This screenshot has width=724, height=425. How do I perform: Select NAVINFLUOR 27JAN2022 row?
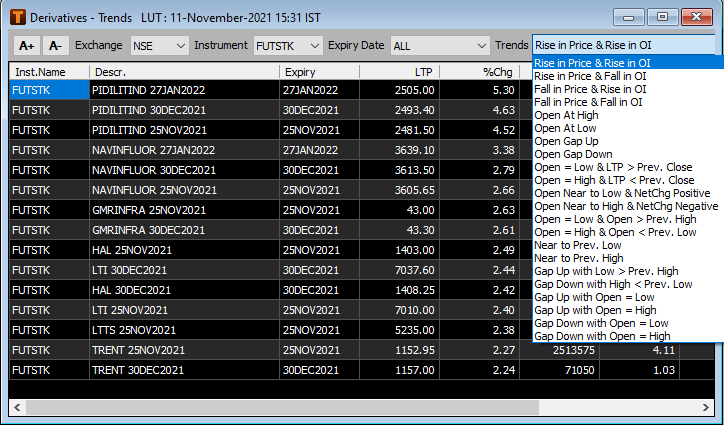coord(271,150)
